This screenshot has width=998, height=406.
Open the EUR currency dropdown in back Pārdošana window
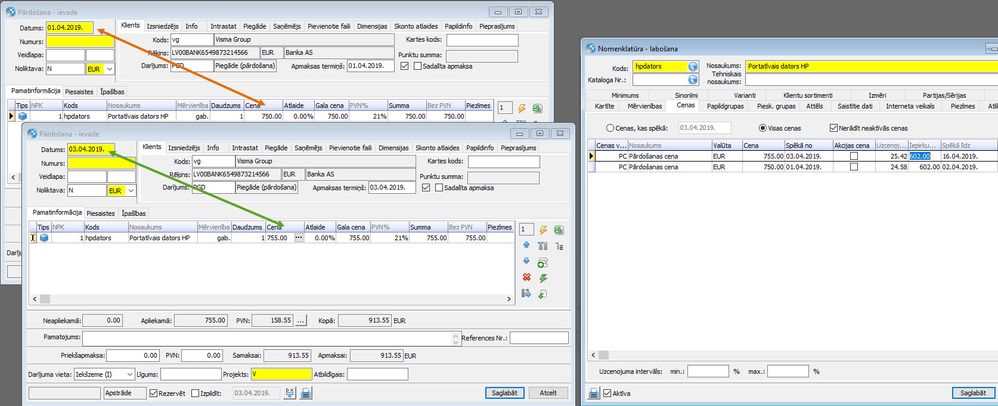click(x=109, y=68)
